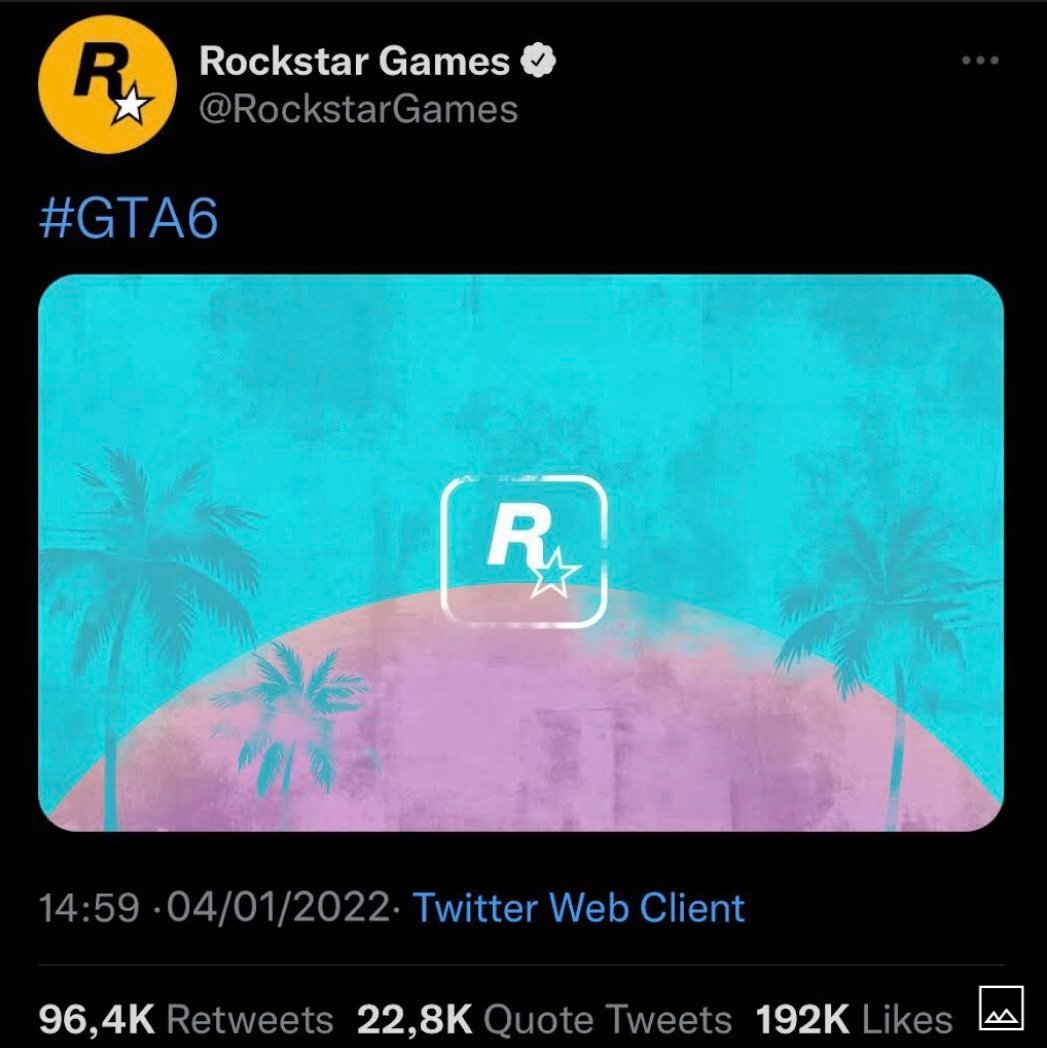Open the tweet's palm tree image
1047x1048 pixels.
521,553
